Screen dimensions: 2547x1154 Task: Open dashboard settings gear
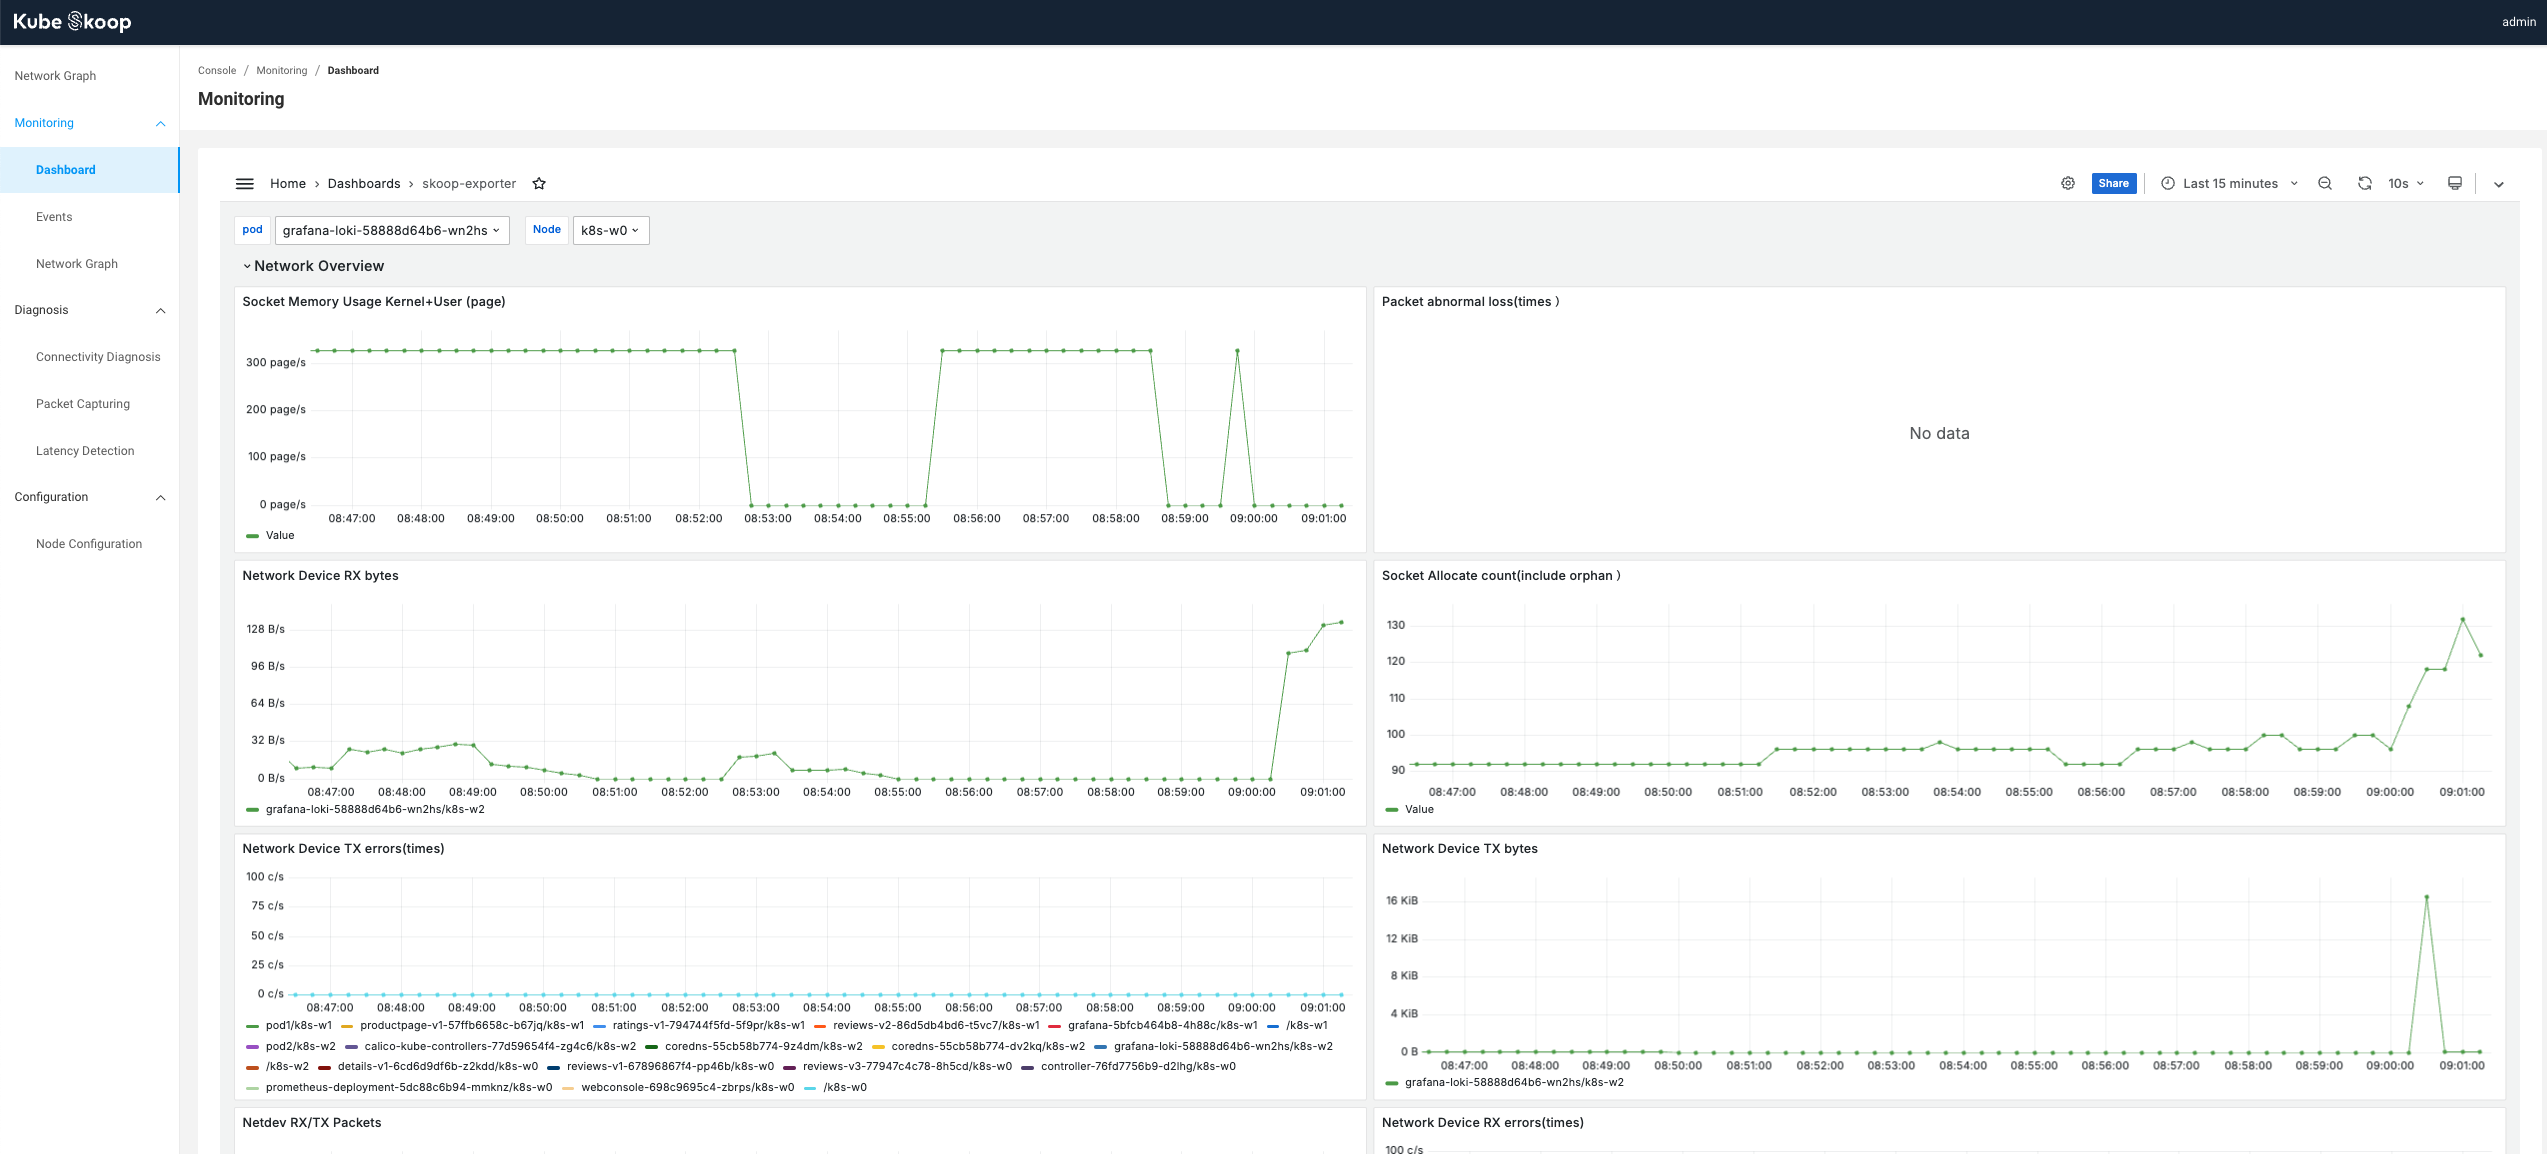(x=2068, y=183)
